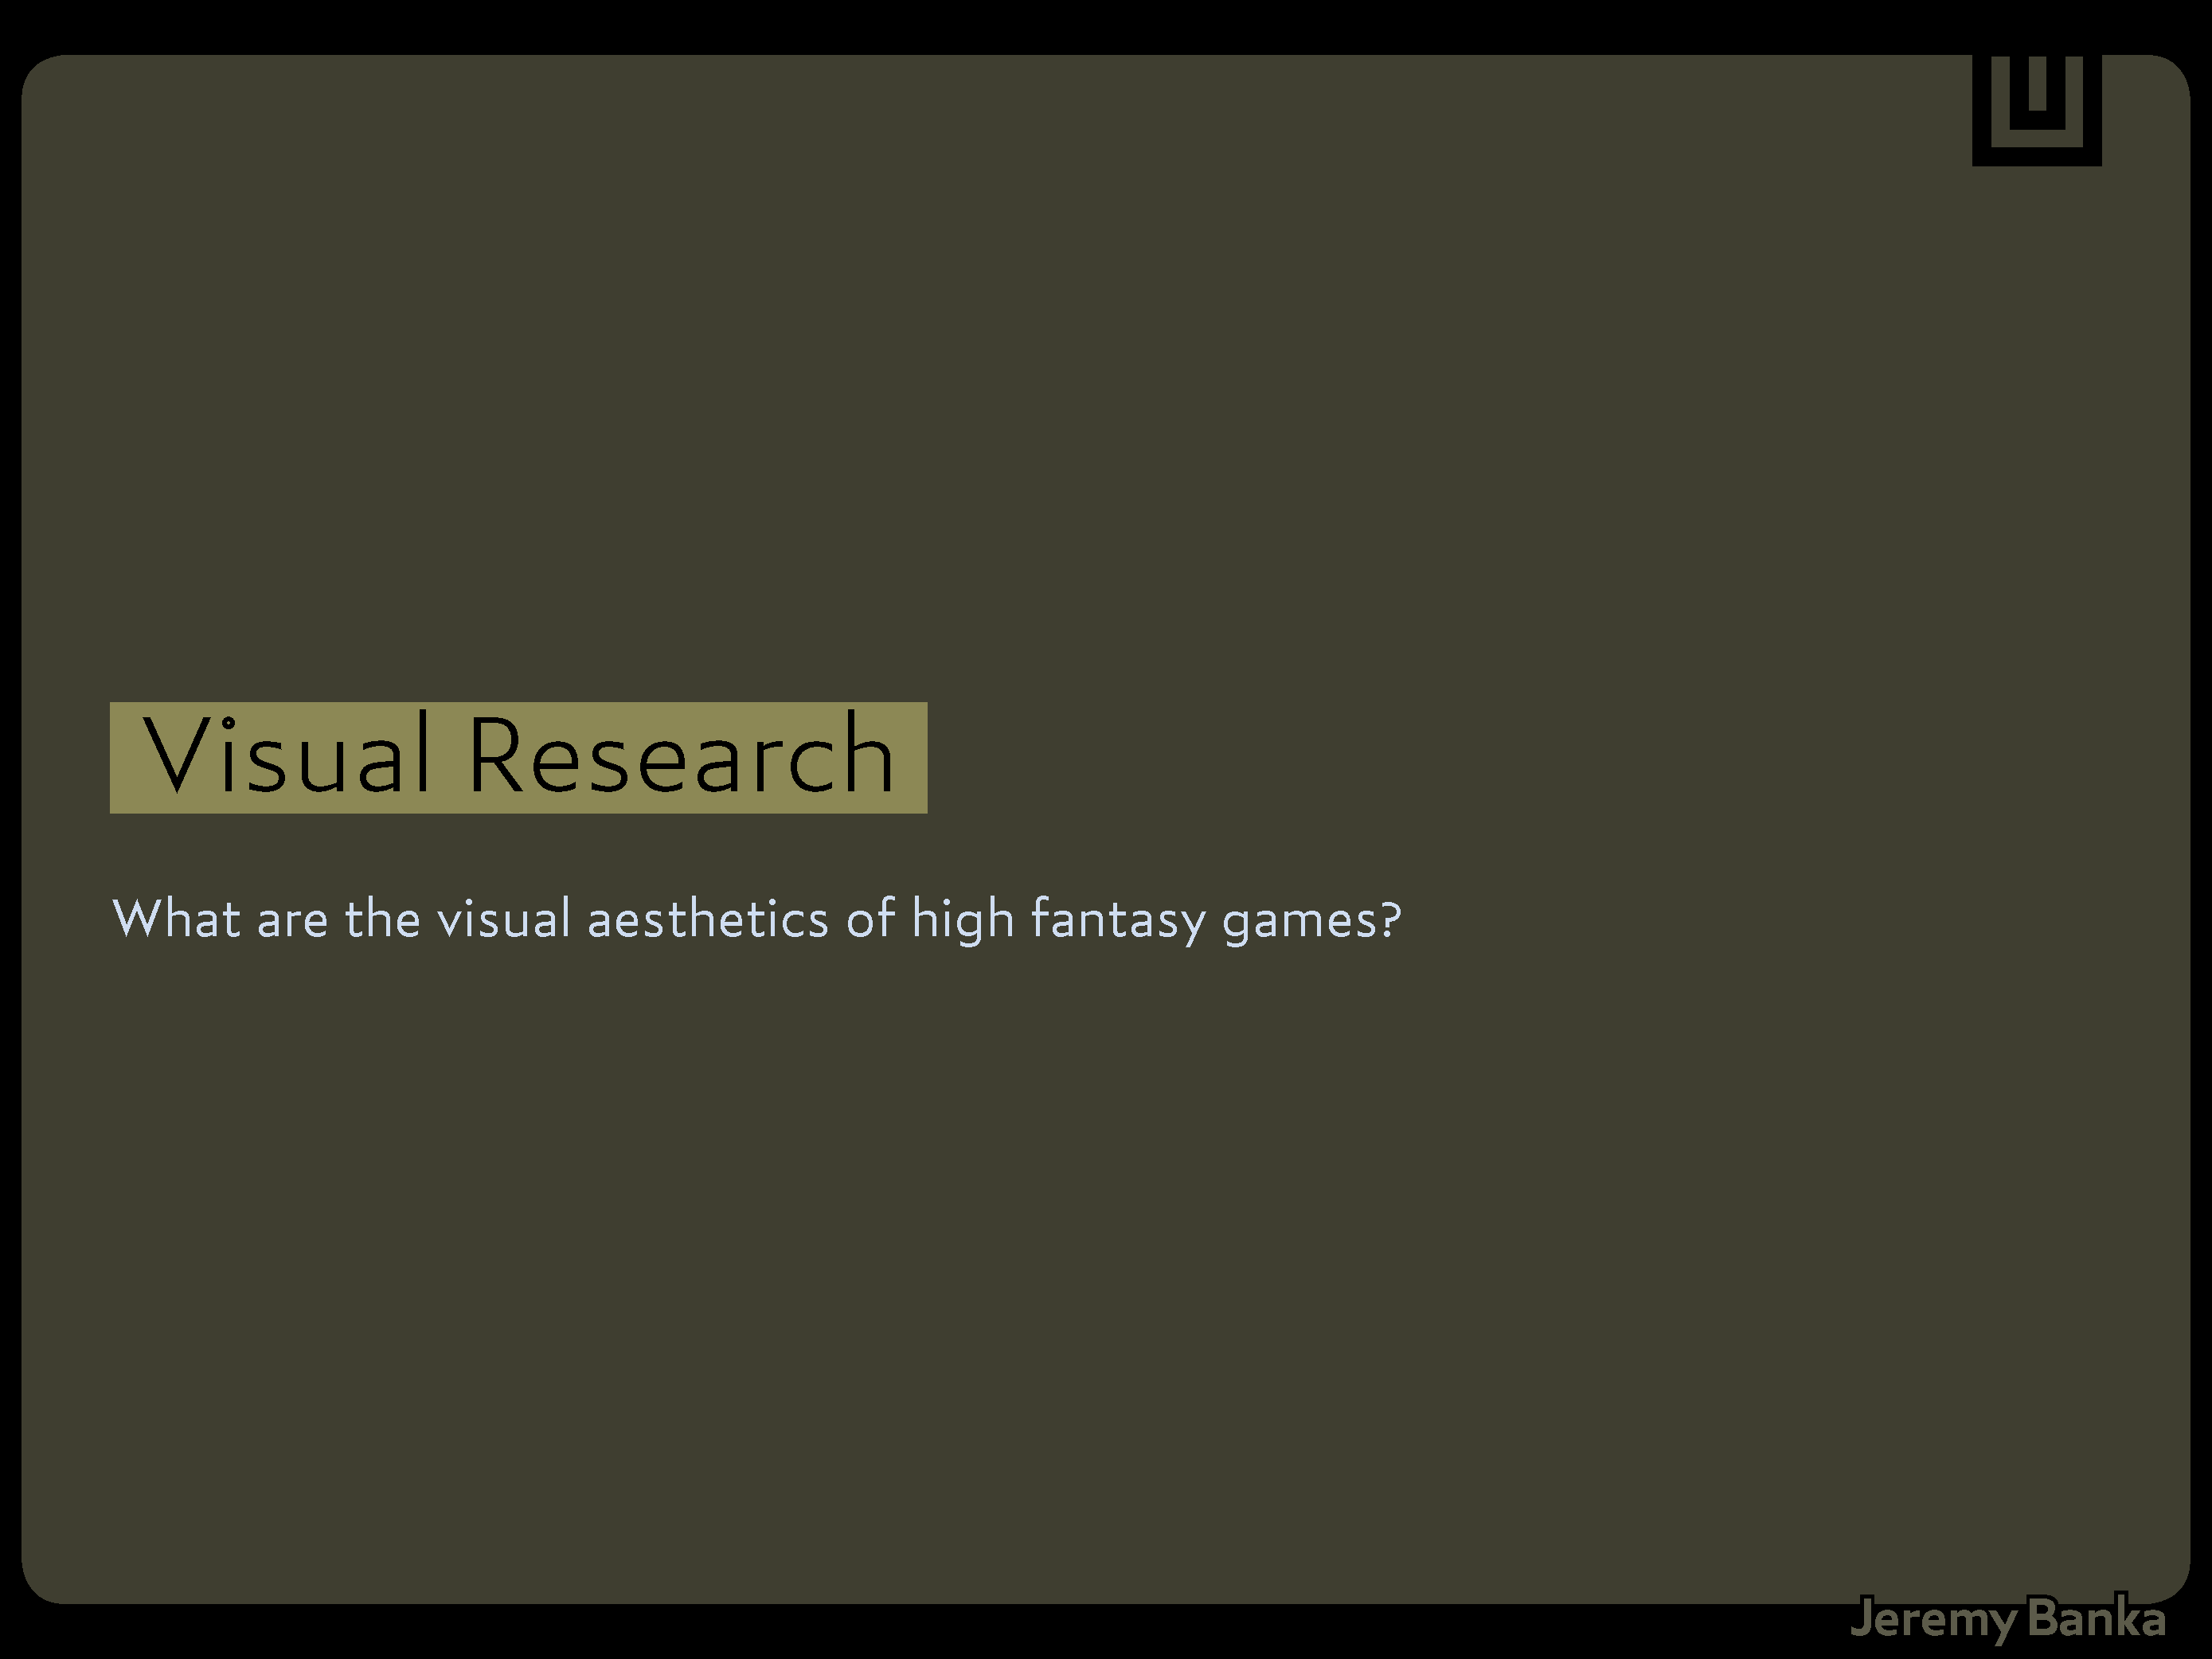Screen dimensions: 2212x1659
Task: Click the square logo icon at top right
Action: (2037, 110)
